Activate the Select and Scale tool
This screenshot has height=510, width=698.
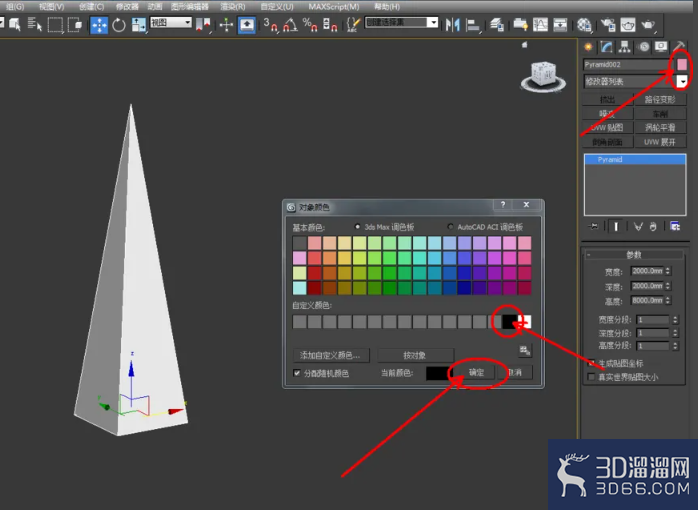[139, 24]
